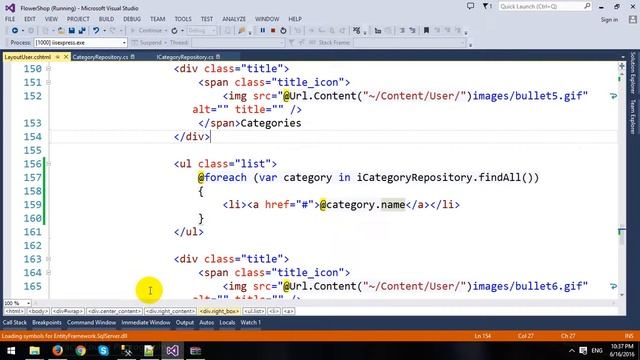640x360 pixels.
Task: Open the Navigate Backward history dropdown arrow
Action: (x=22, y=31)
